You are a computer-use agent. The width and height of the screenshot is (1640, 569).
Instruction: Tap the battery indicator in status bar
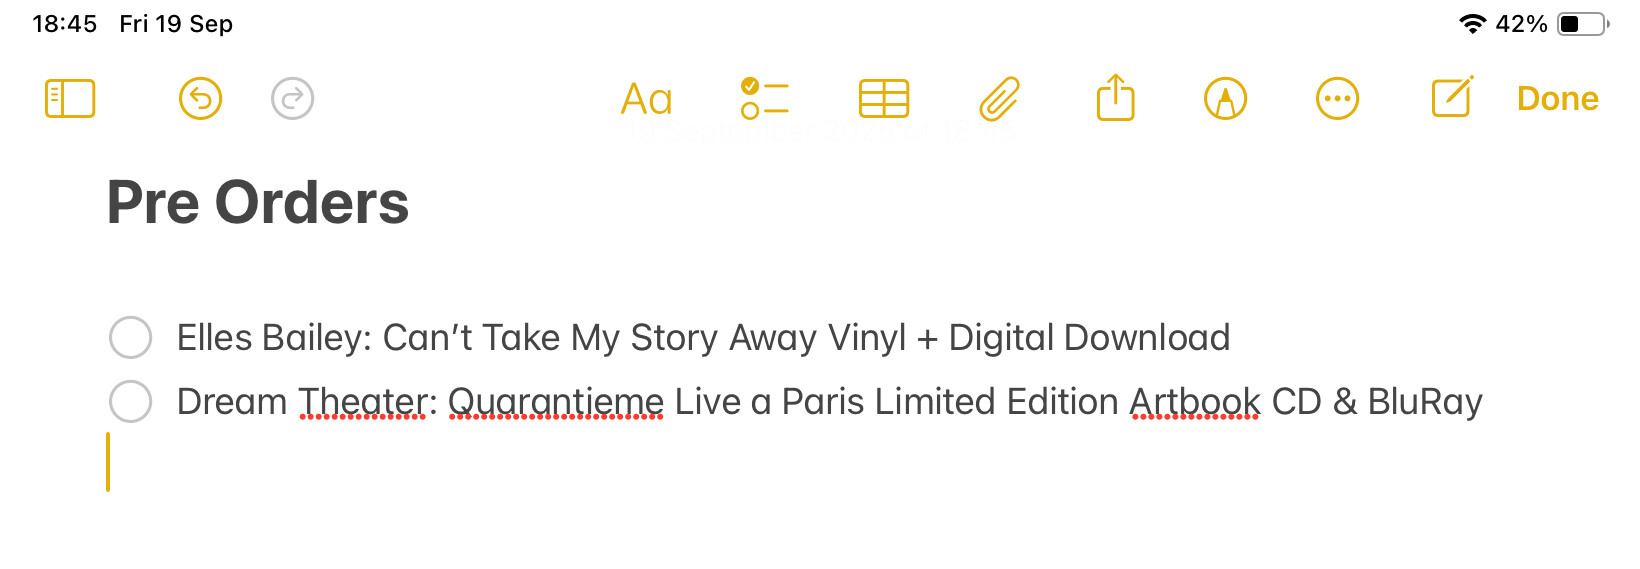[1582, 24]
